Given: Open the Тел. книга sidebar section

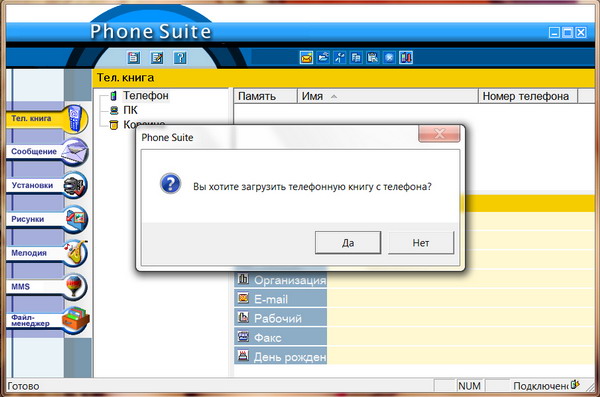Looking at the screenshot, I should tap(47, 119).
